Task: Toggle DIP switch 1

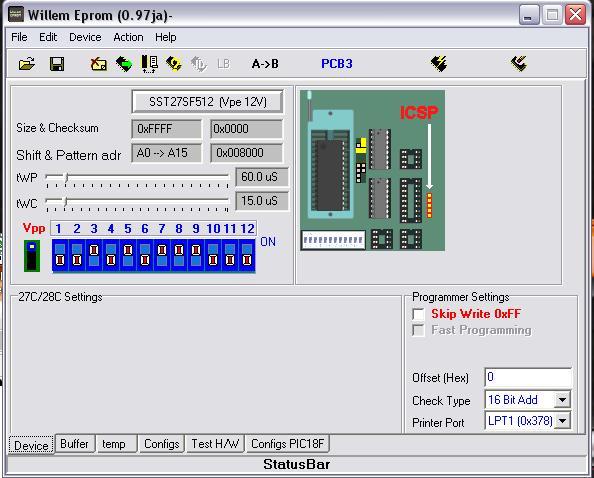Action: tap(60, 256)
